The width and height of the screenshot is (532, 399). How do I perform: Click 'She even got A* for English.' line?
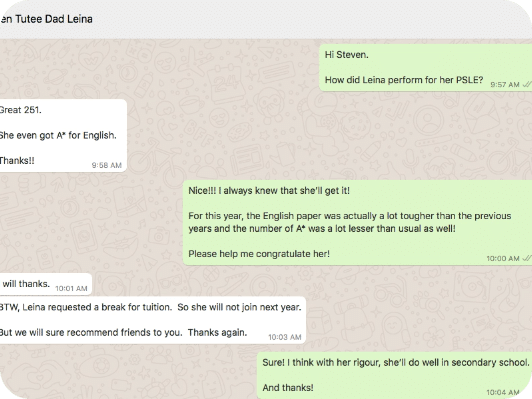click(58, 135)
